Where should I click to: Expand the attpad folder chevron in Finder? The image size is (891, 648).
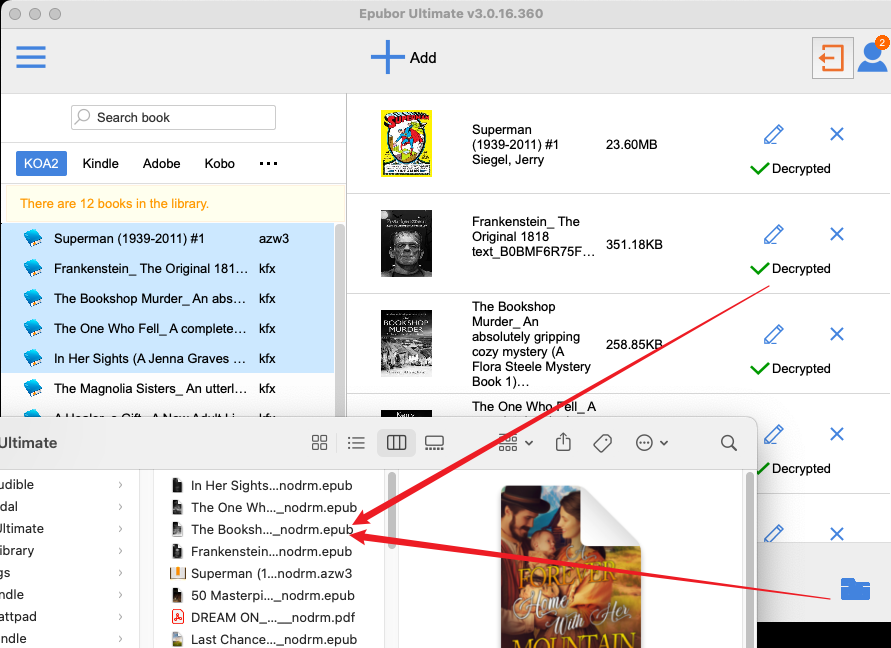pos(120,617)
